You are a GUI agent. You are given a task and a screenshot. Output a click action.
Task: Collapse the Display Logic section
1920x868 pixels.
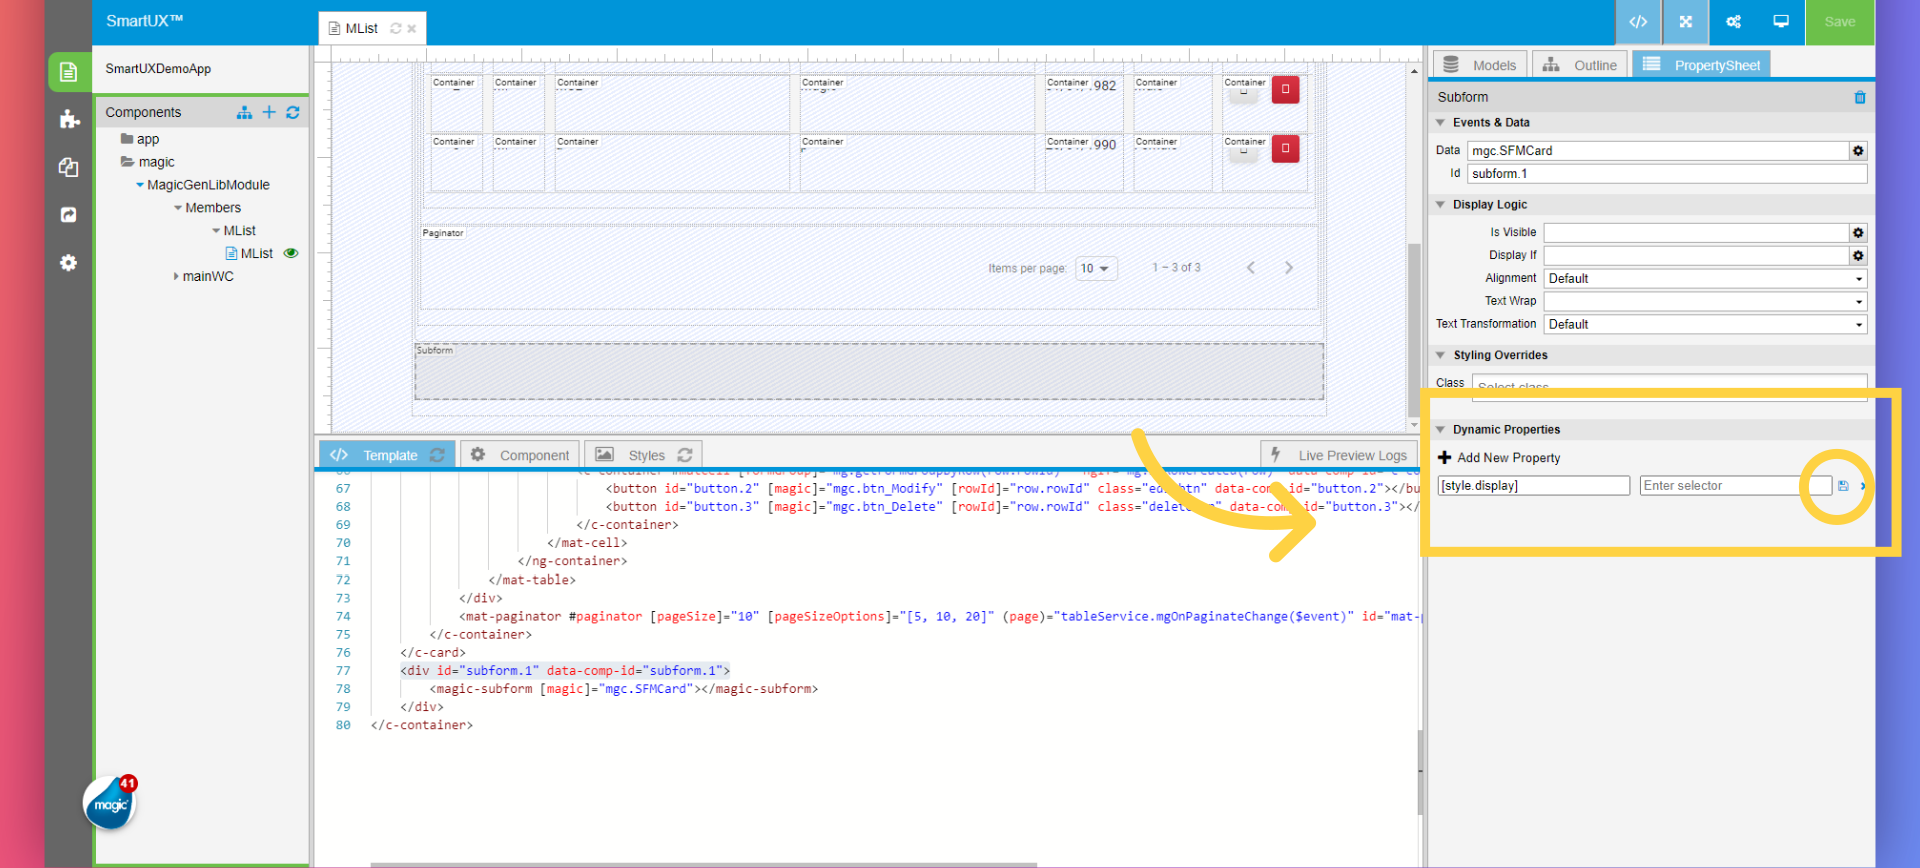[1441, 205]
